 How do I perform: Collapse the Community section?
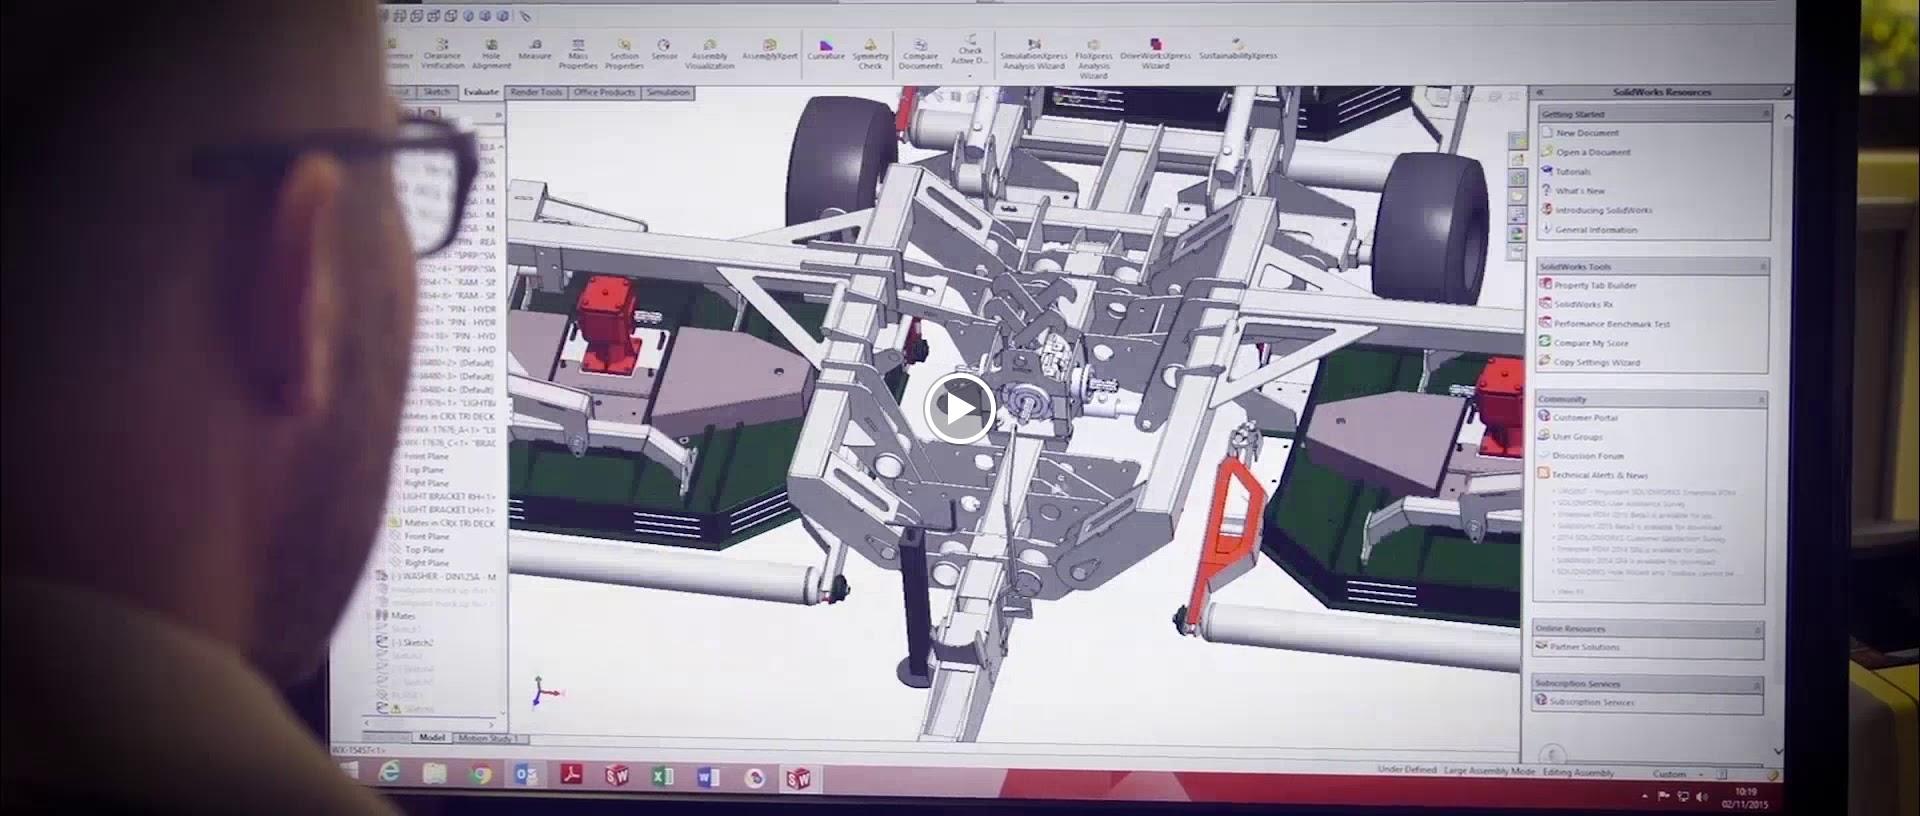1762,399
